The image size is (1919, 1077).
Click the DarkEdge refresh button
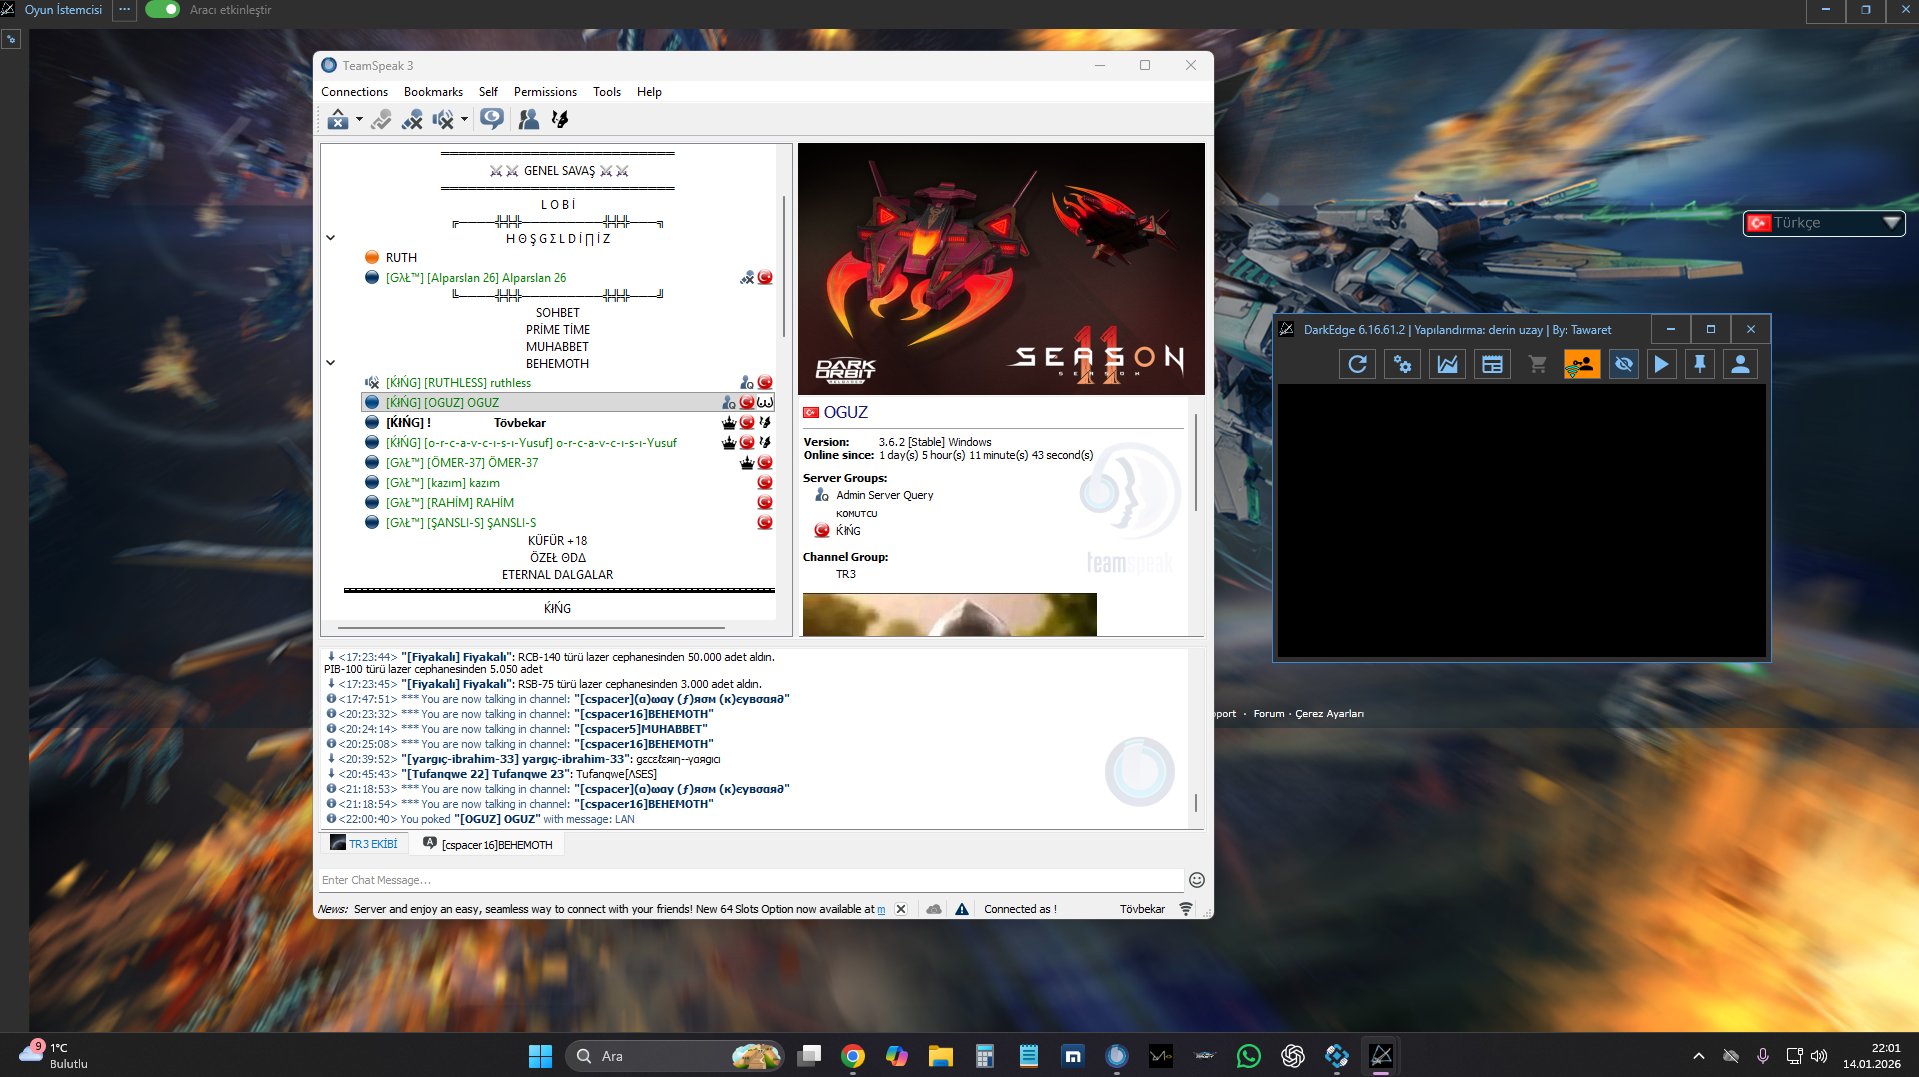click(x=1357, y=364)
